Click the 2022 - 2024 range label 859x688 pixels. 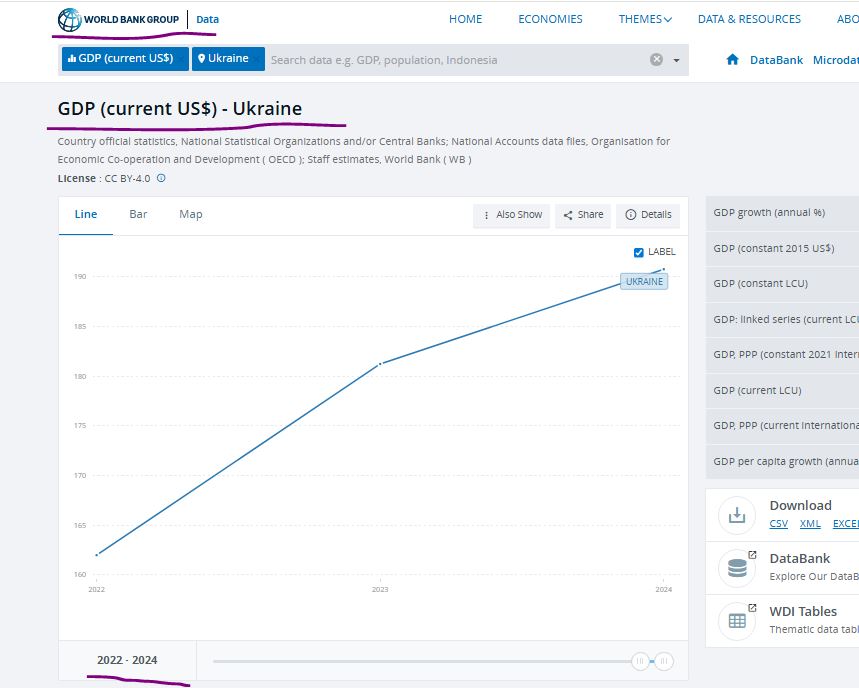coord(127,660)
